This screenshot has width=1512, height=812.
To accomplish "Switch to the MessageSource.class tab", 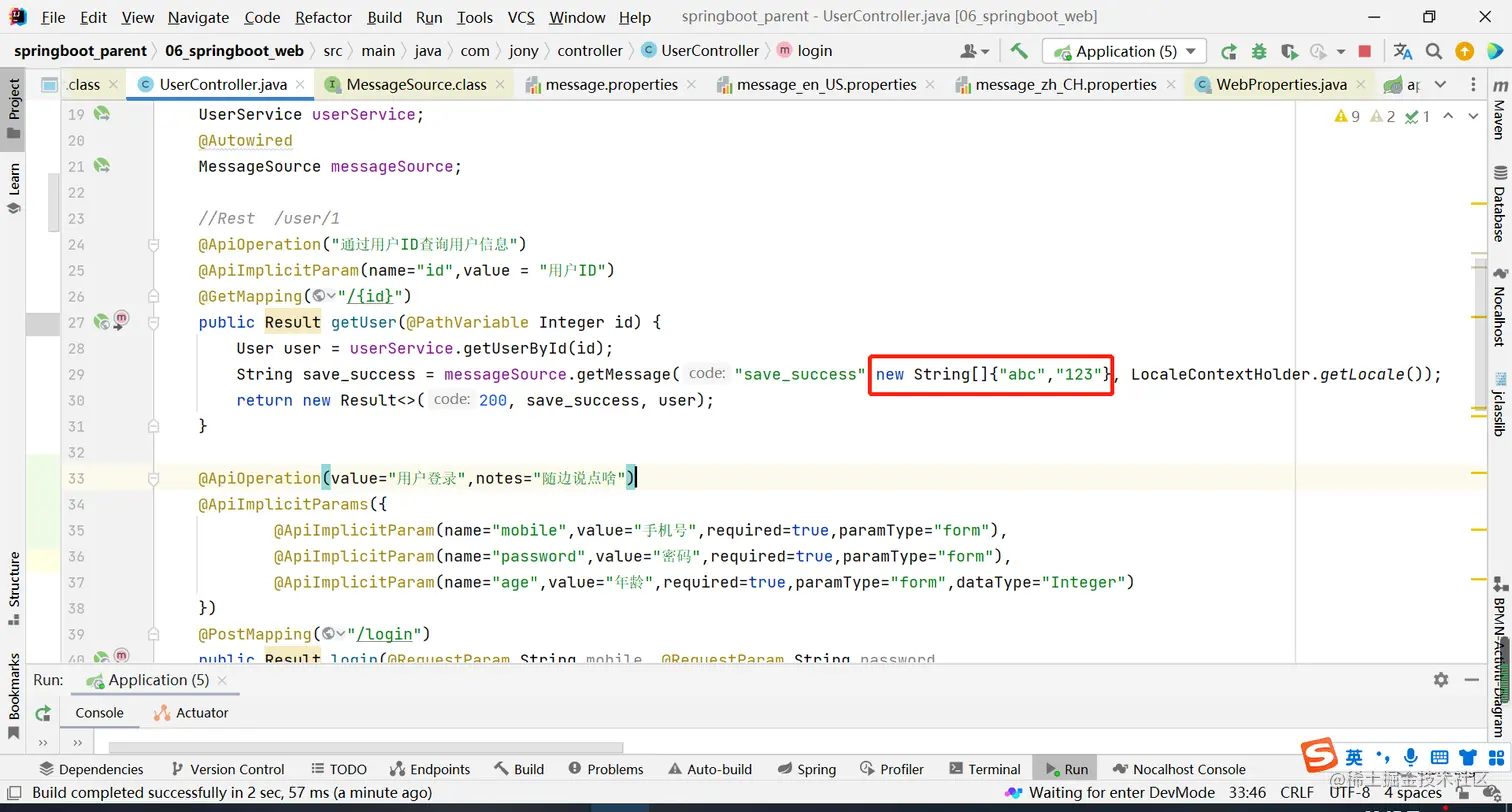I will pyautogui.click(x=414, y=85).
